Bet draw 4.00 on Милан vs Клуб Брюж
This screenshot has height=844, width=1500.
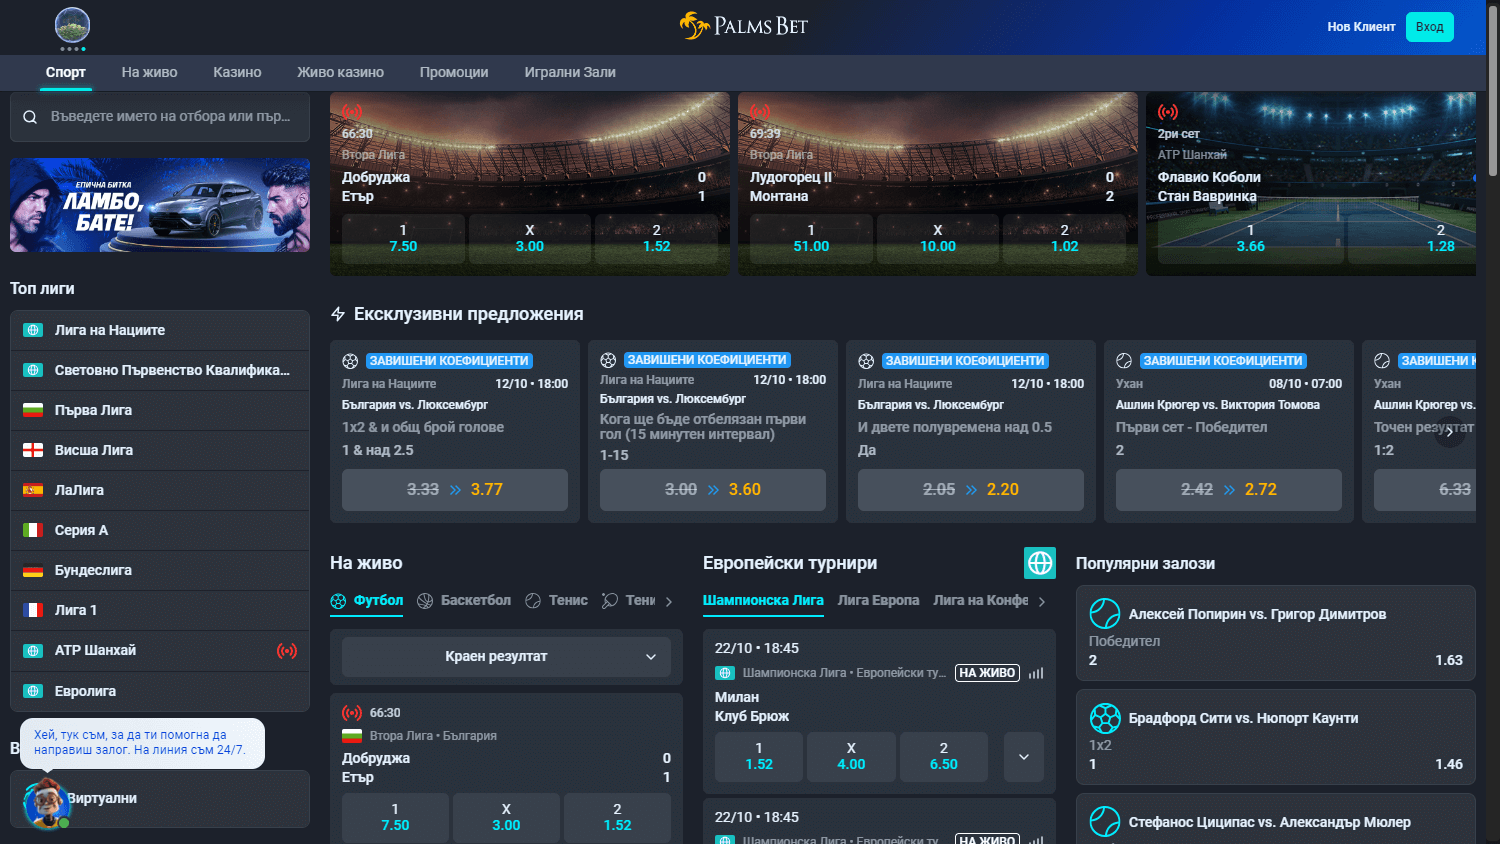tap(851, 757)
